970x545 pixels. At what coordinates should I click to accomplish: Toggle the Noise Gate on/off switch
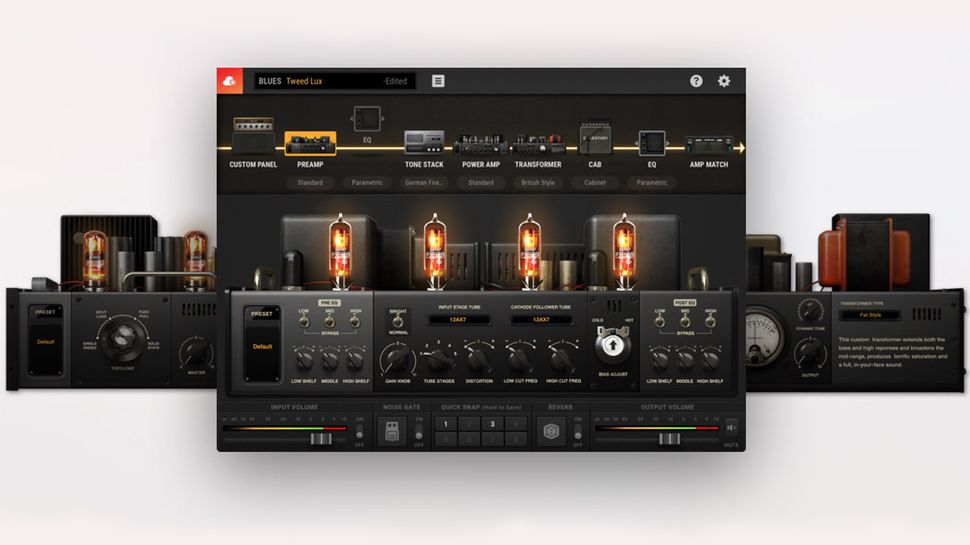[419, 431]
